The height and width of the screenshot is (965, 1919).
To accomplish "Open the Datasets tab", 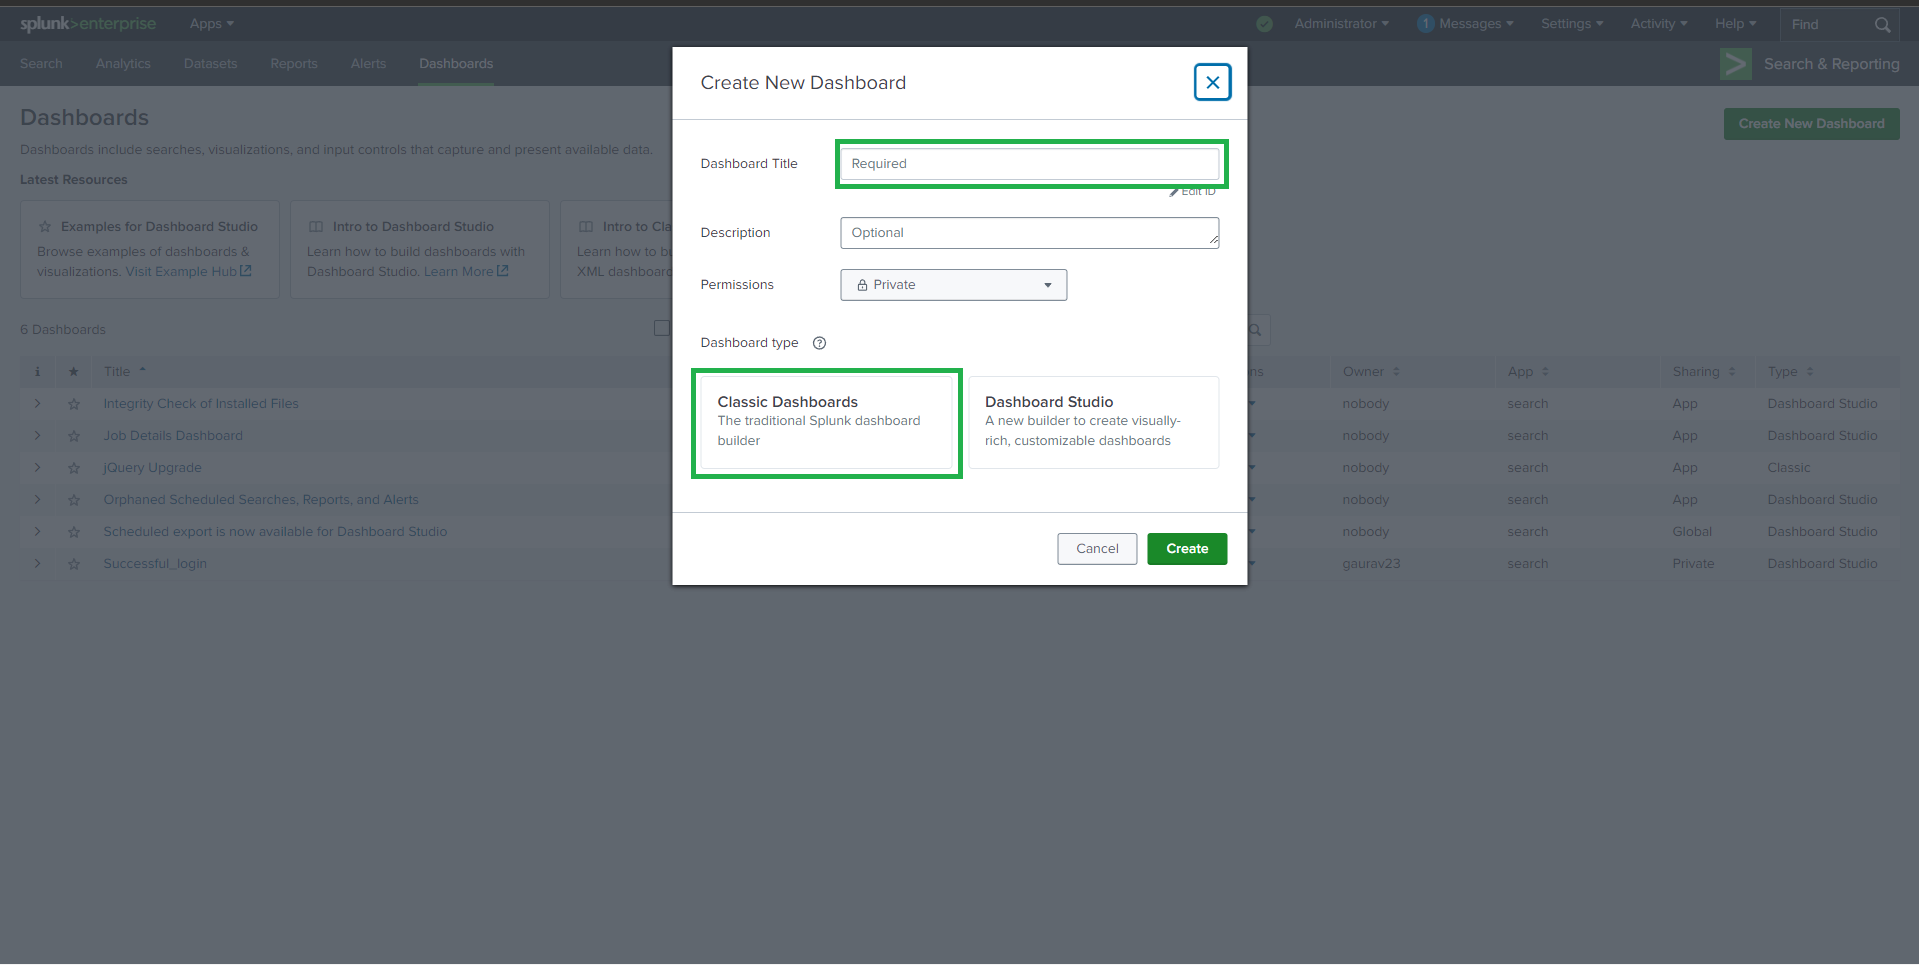I will coord(211,64).
